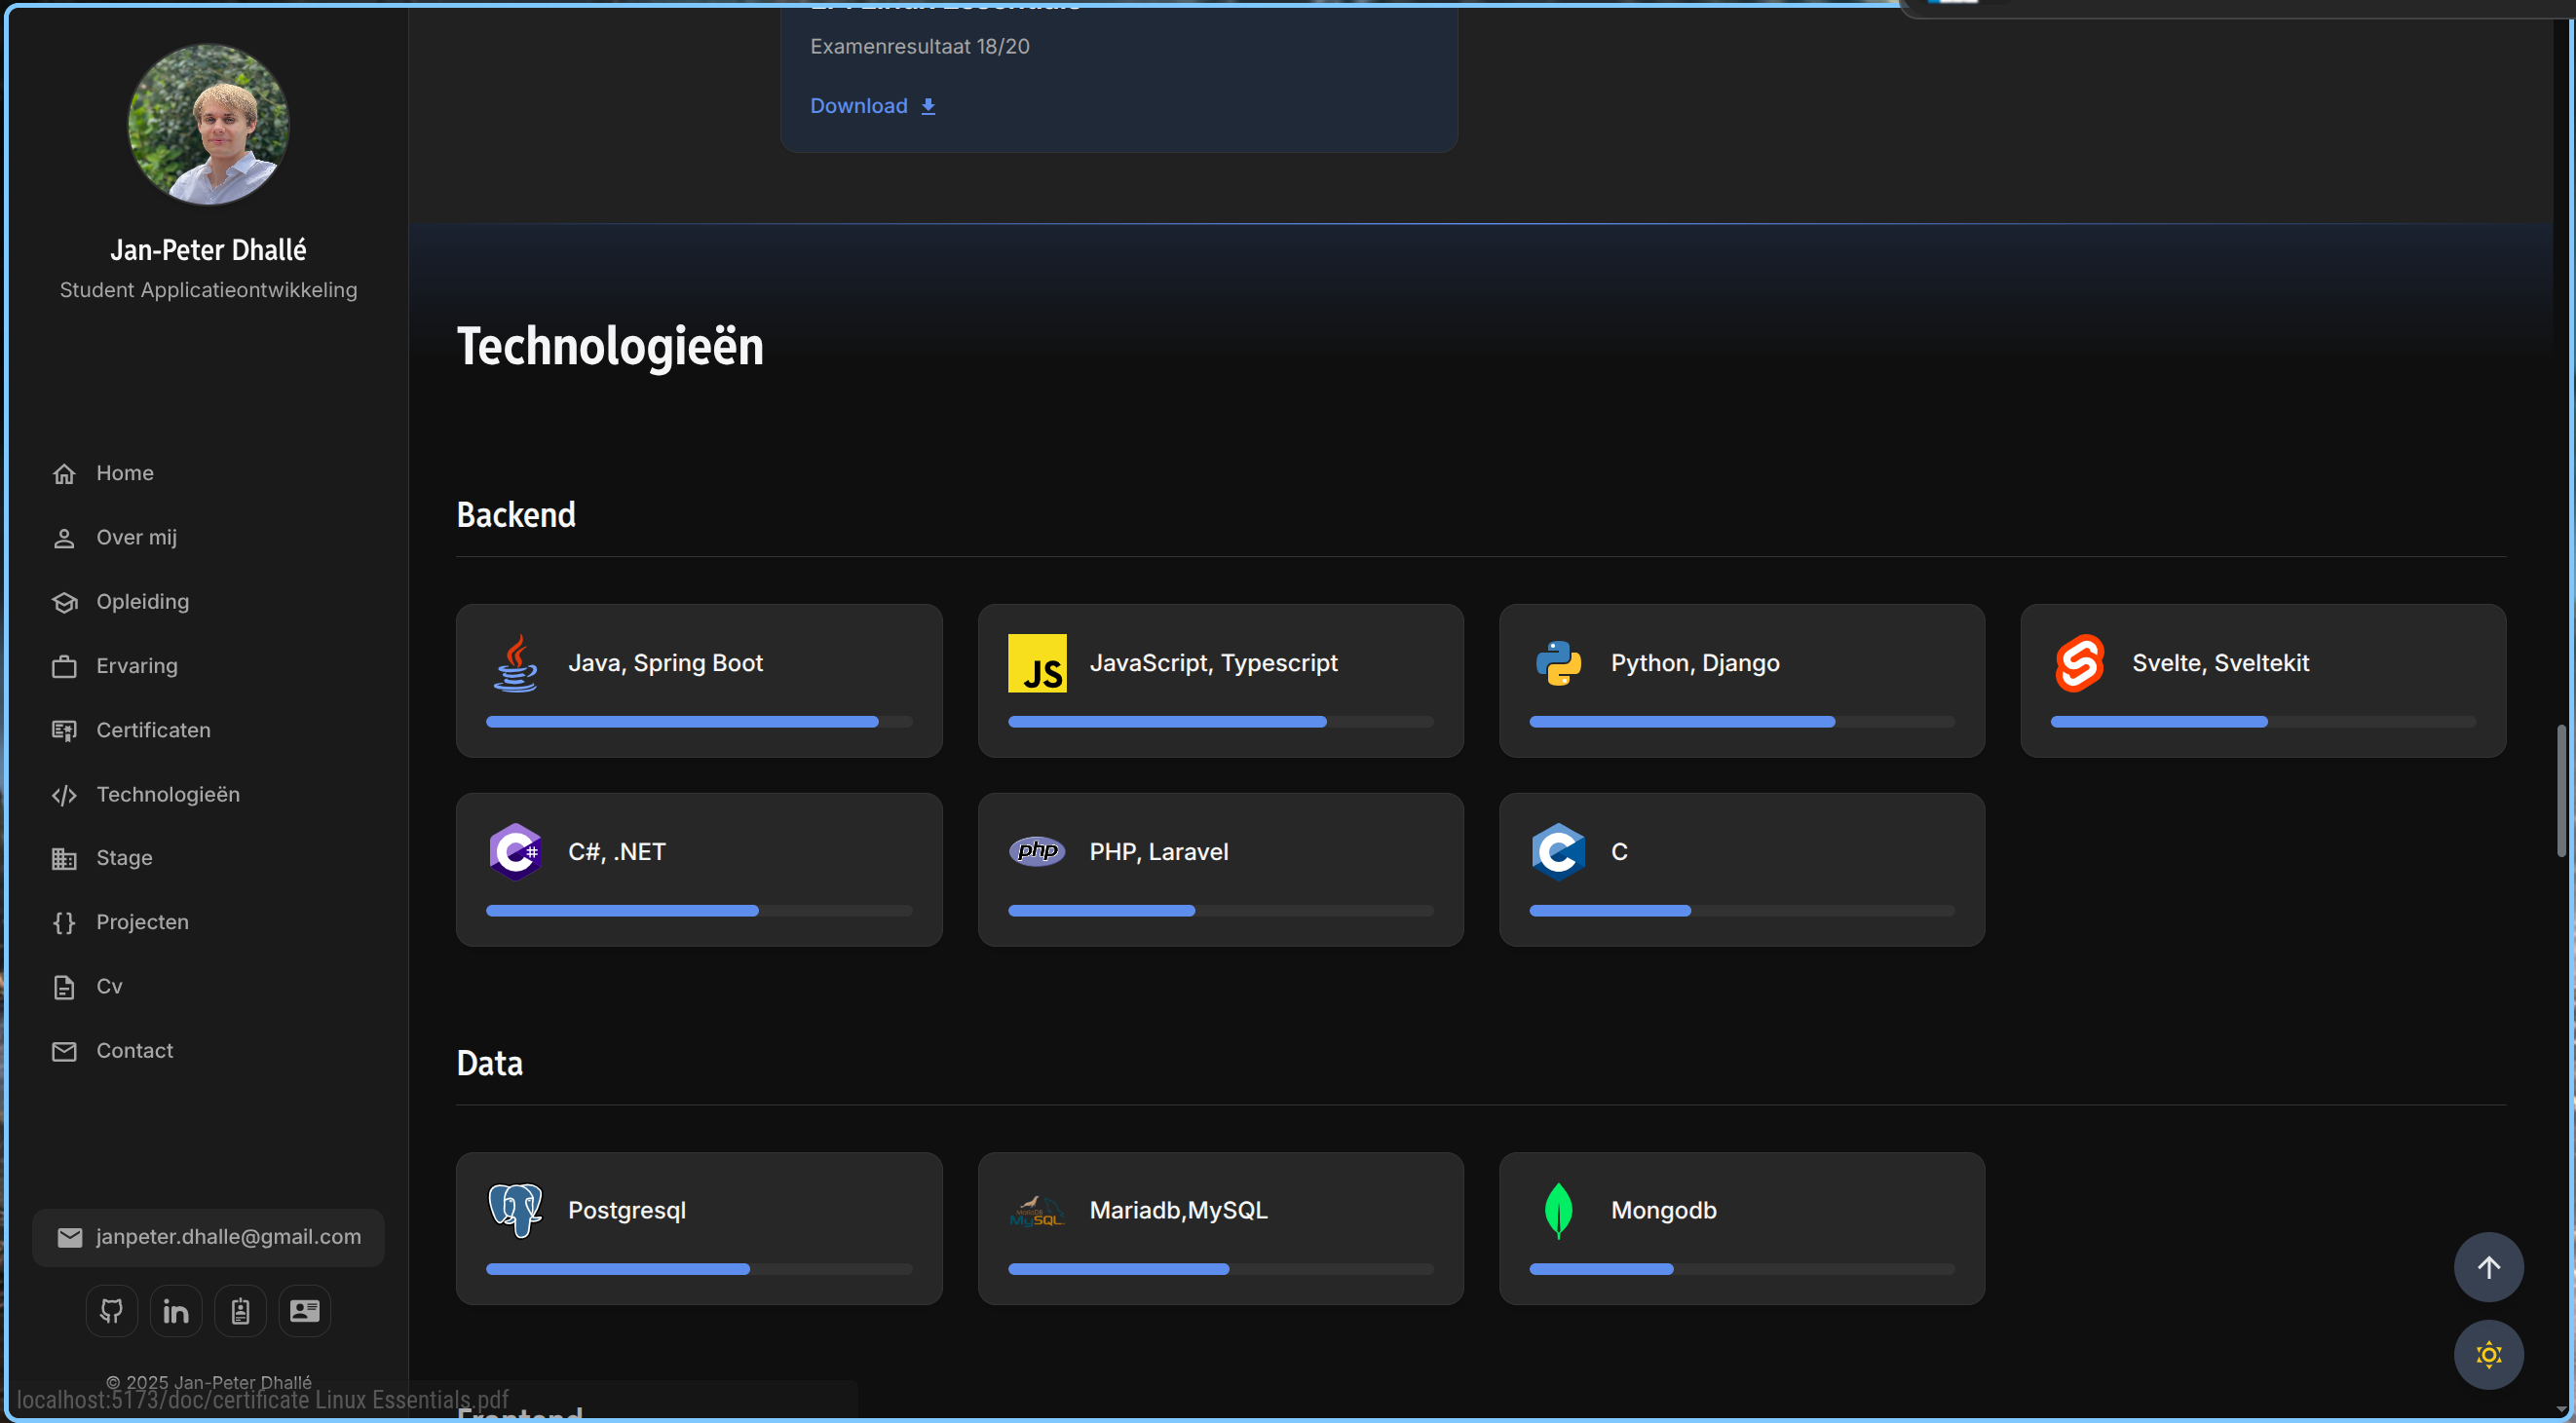
Task: Click the Stage building icon
Action: (64, 859)
